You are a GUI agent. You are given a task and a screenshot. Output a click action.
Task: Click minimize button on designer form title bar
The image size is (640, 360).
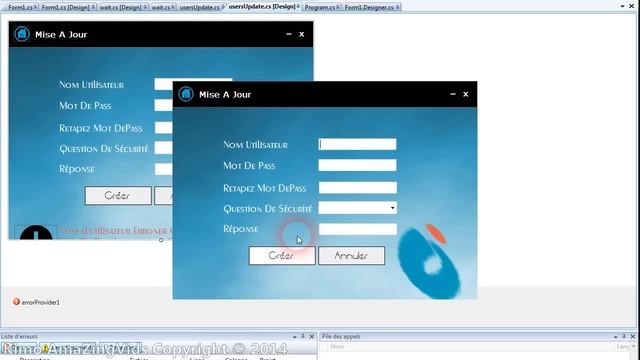pos(289,34)
